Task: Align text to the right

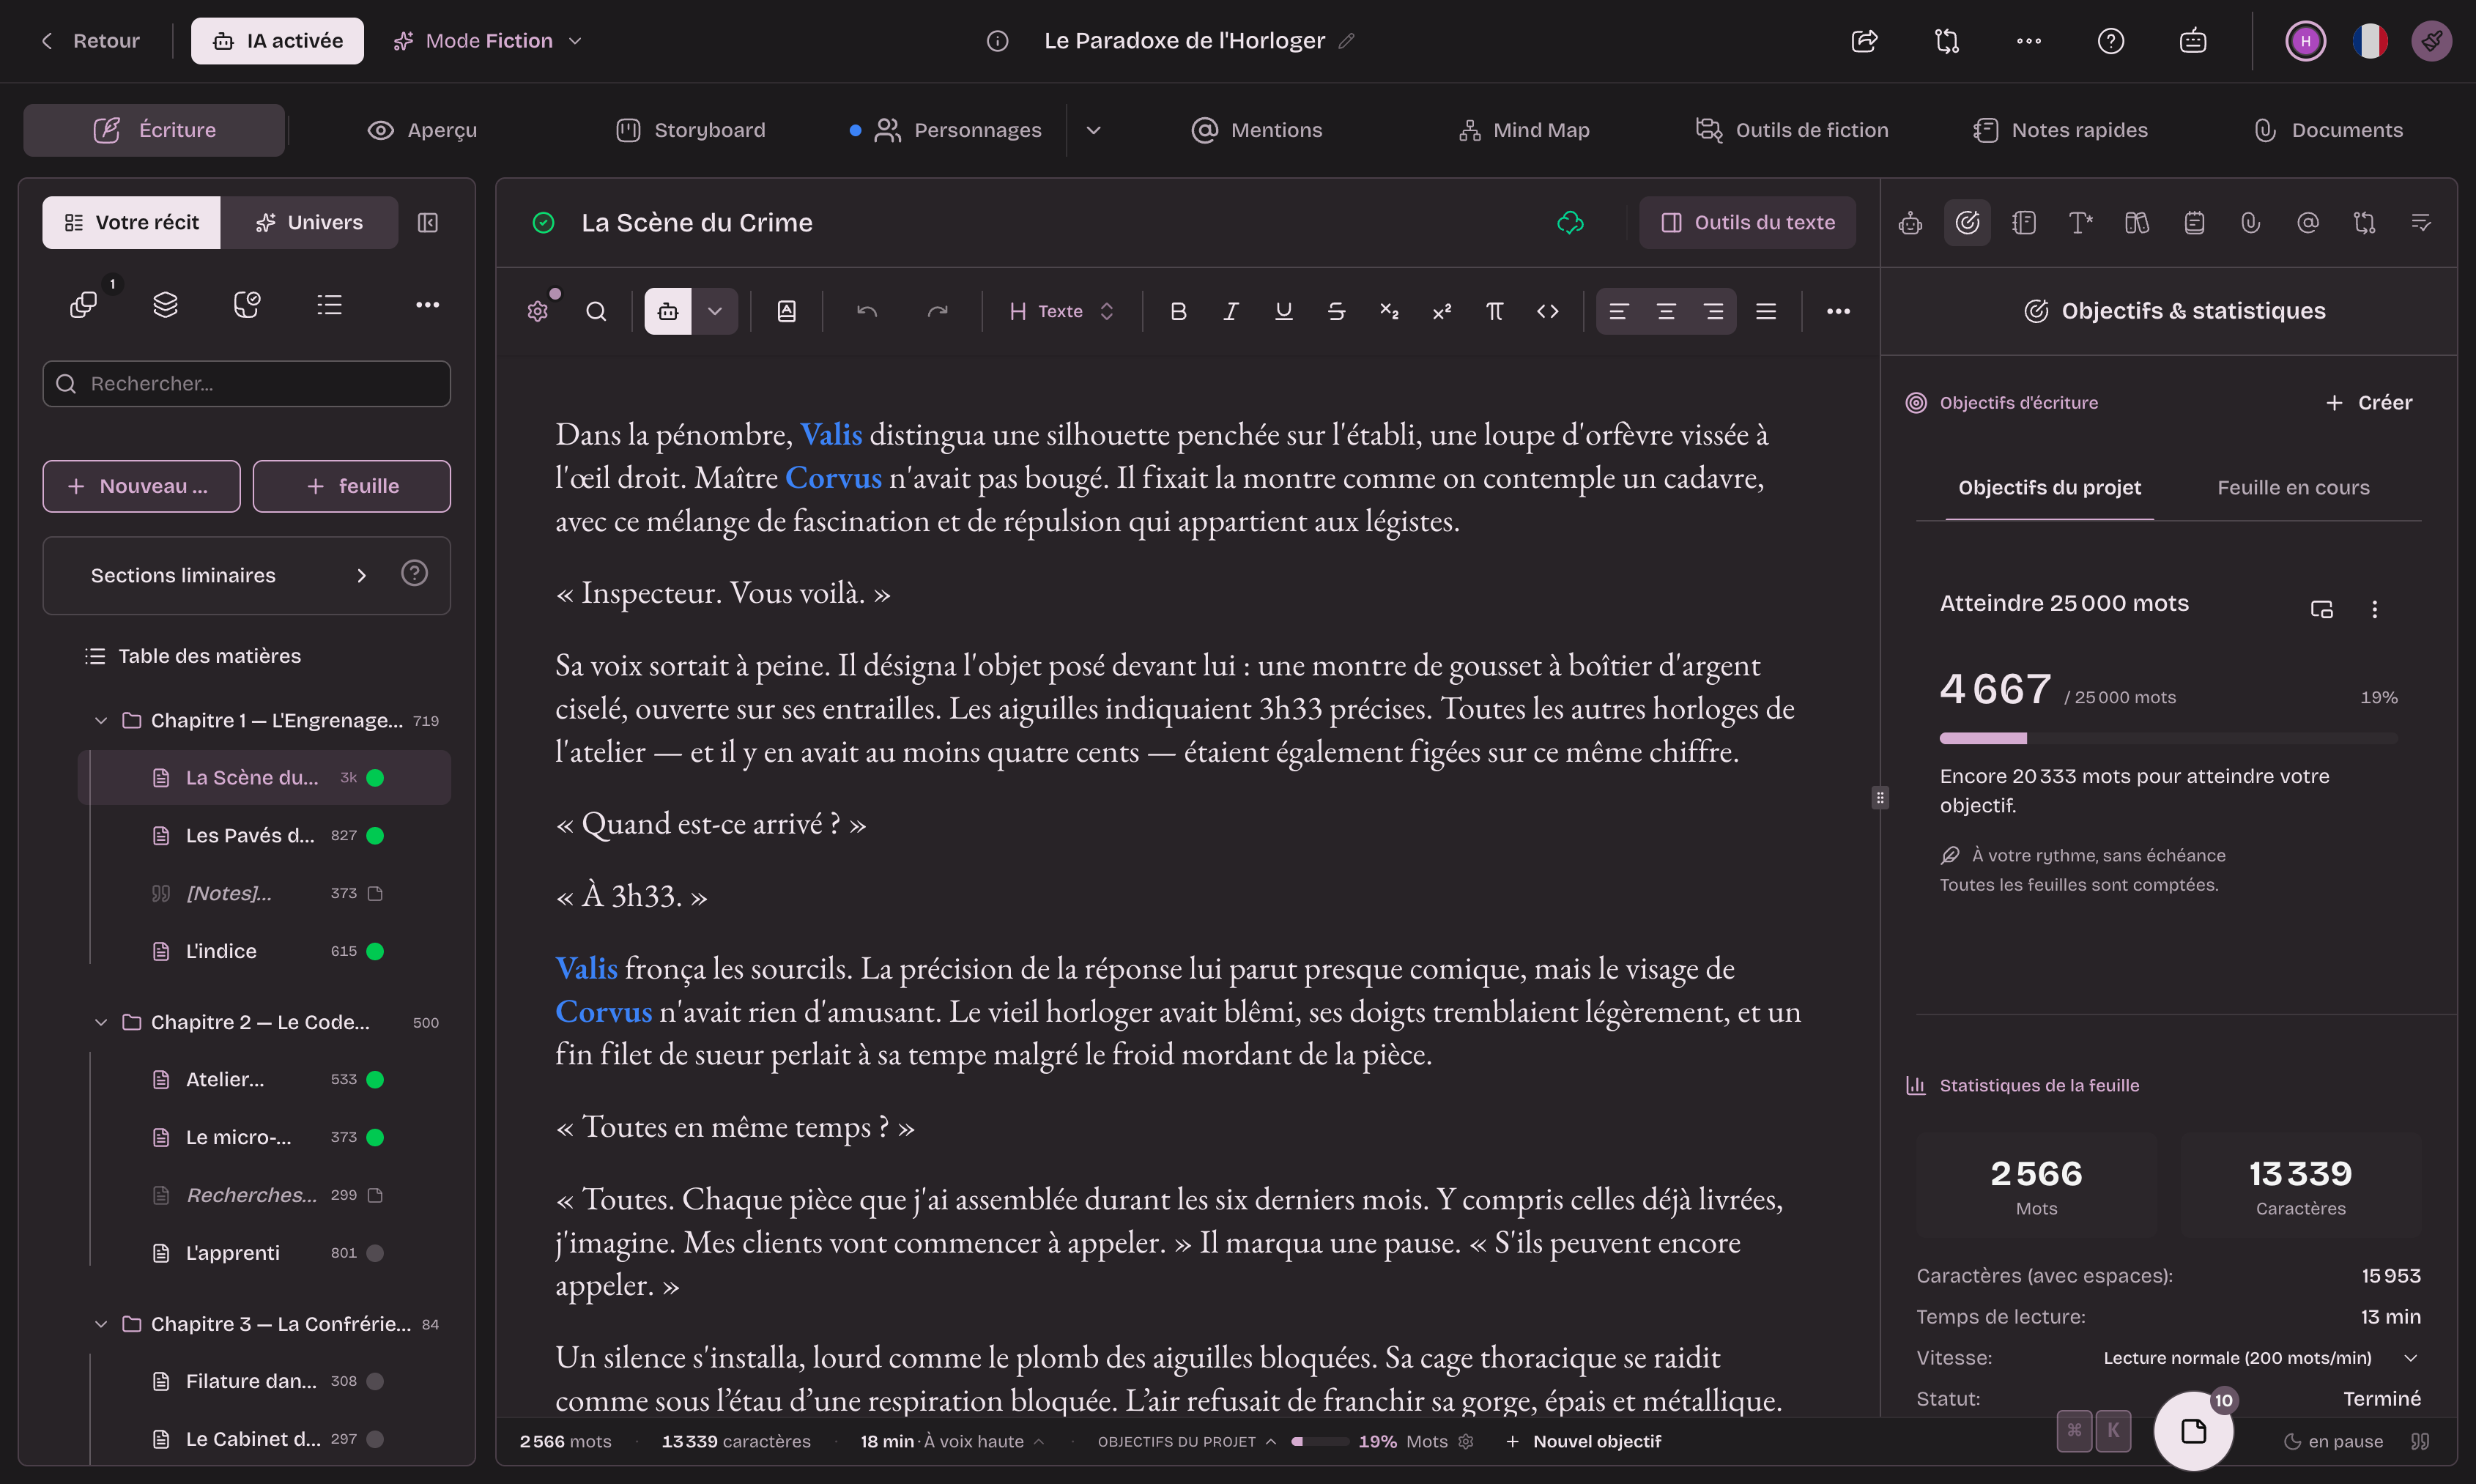Action: [x=1713, y=311]
